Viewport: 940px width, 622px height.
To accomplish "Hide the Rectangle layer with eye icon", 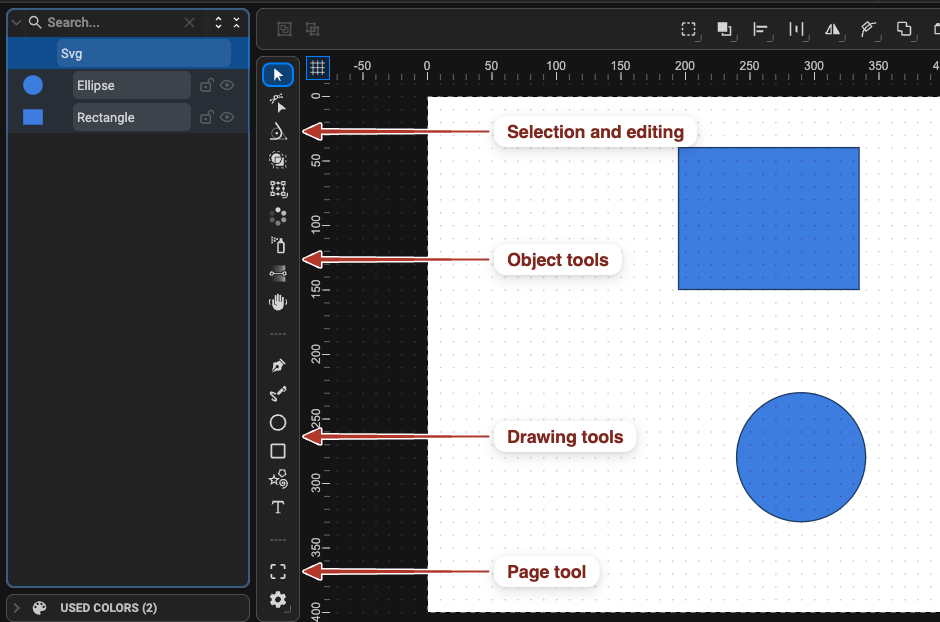I will pyautogui.click(x=227, y=117).
